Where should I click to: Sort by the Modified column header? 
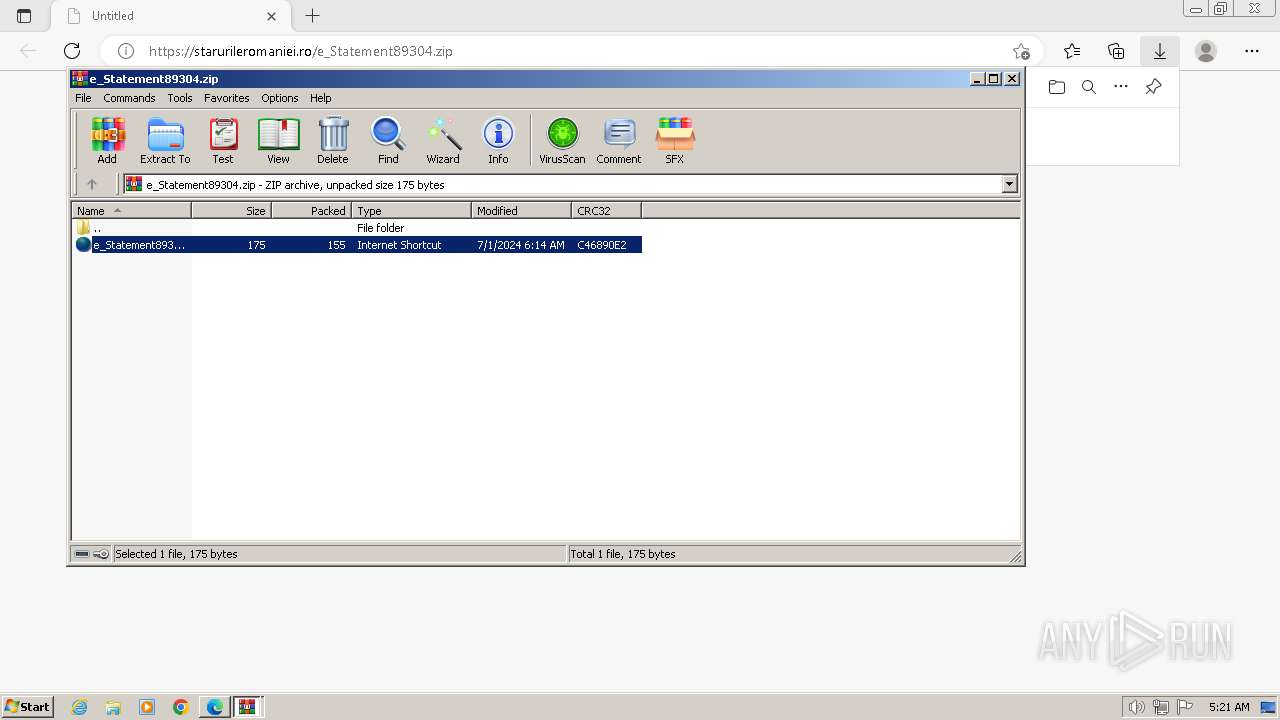click(522, 210)
